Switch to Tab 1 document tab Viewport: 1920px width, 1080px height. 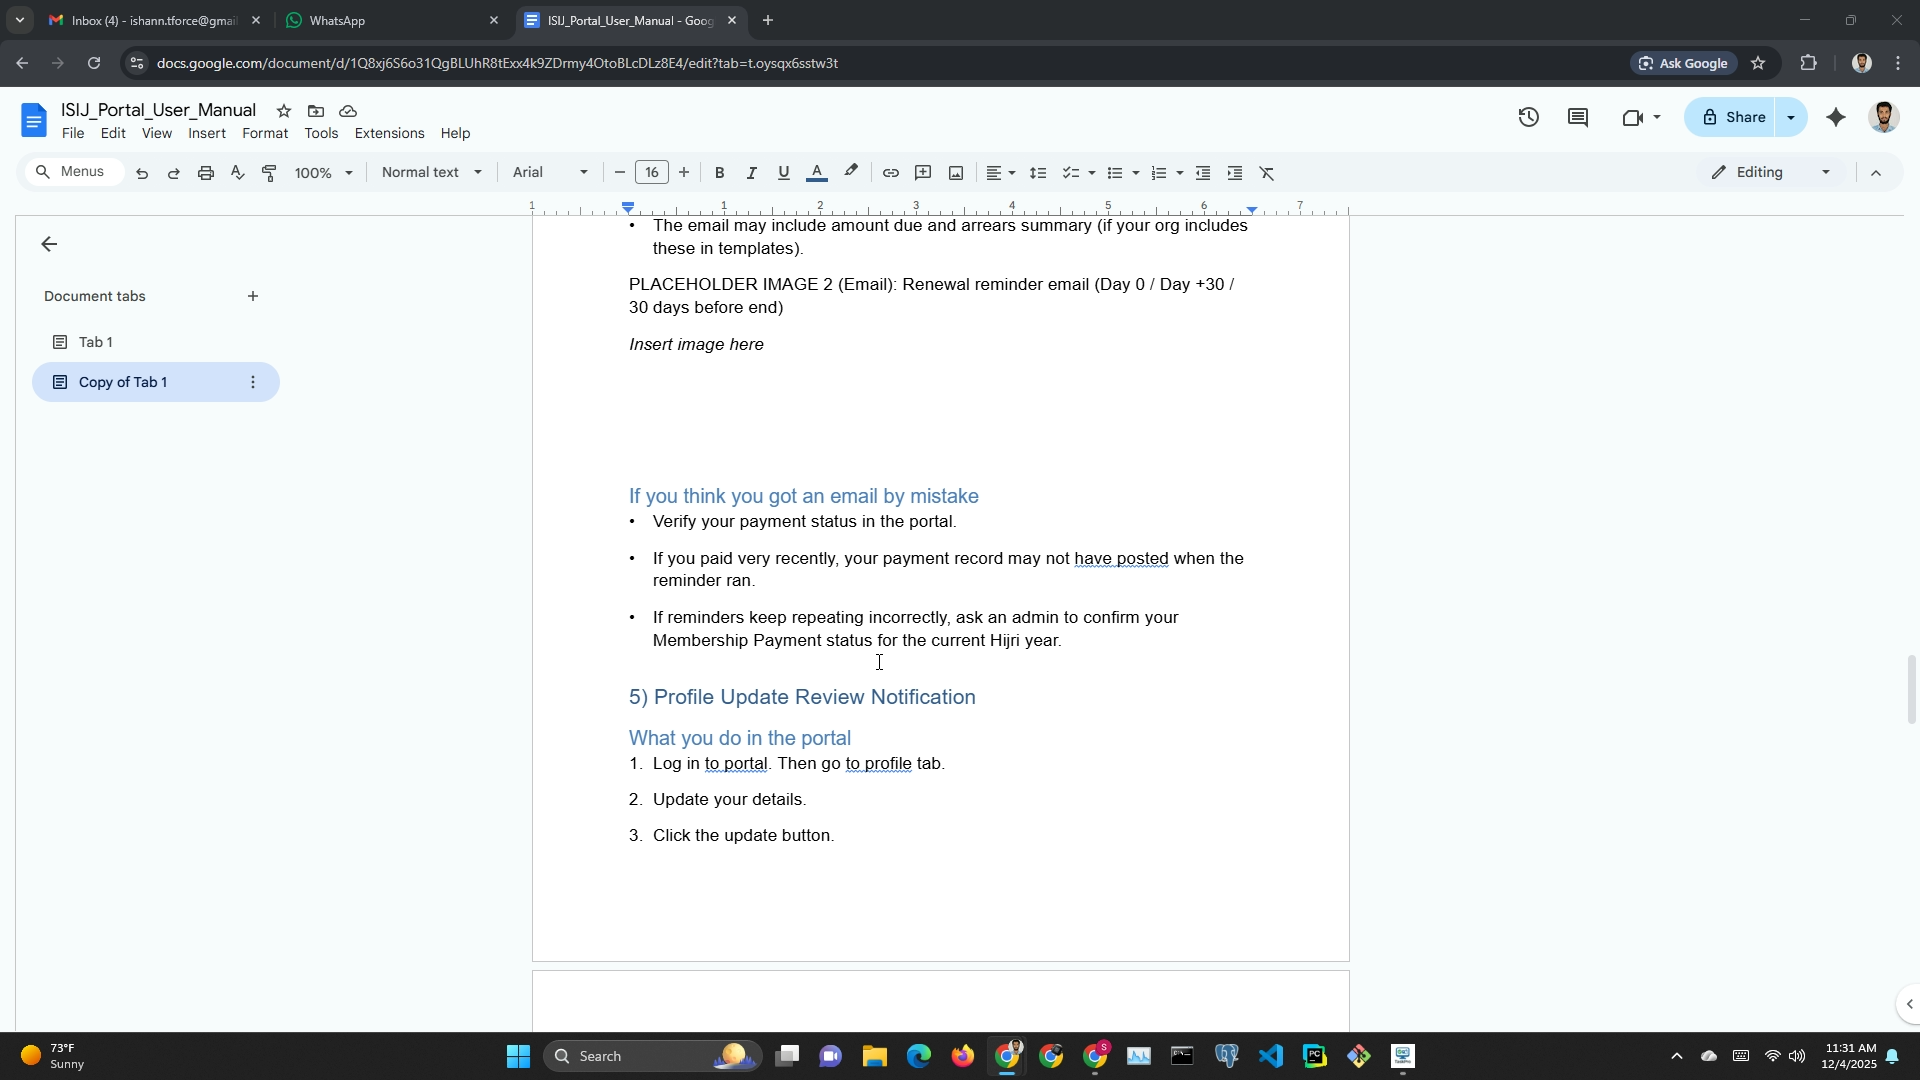(x=96, y=342)
